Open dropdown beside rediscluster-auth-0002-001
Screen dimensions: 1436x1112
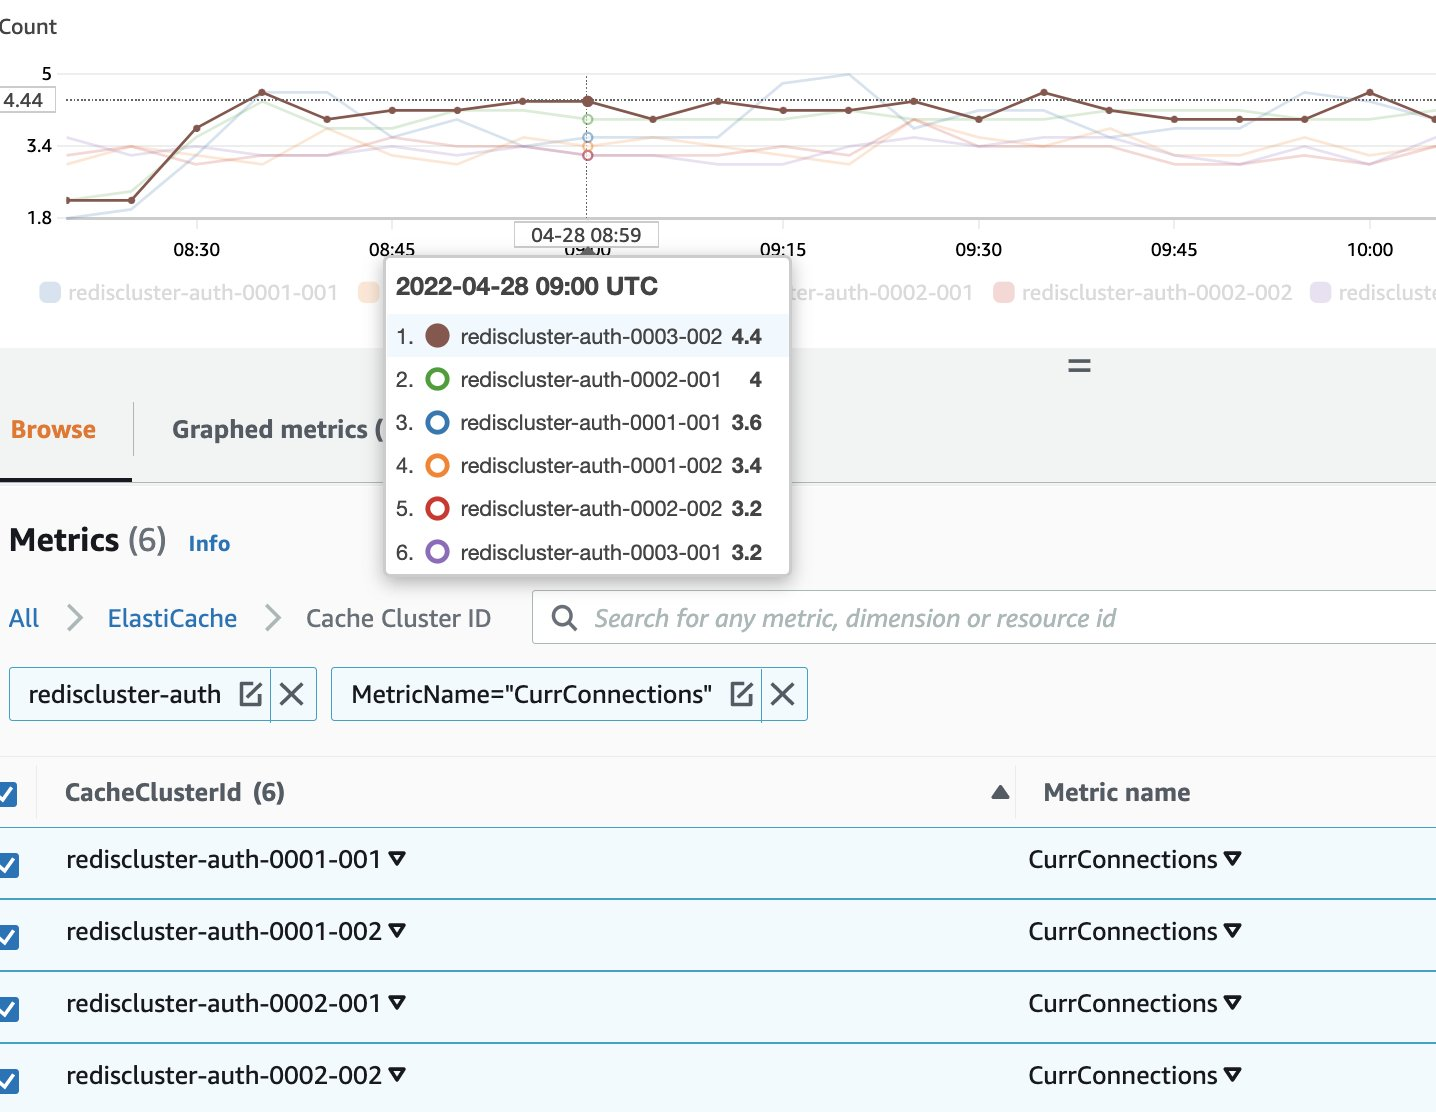pyautogui.click(x=397, y=1003)
